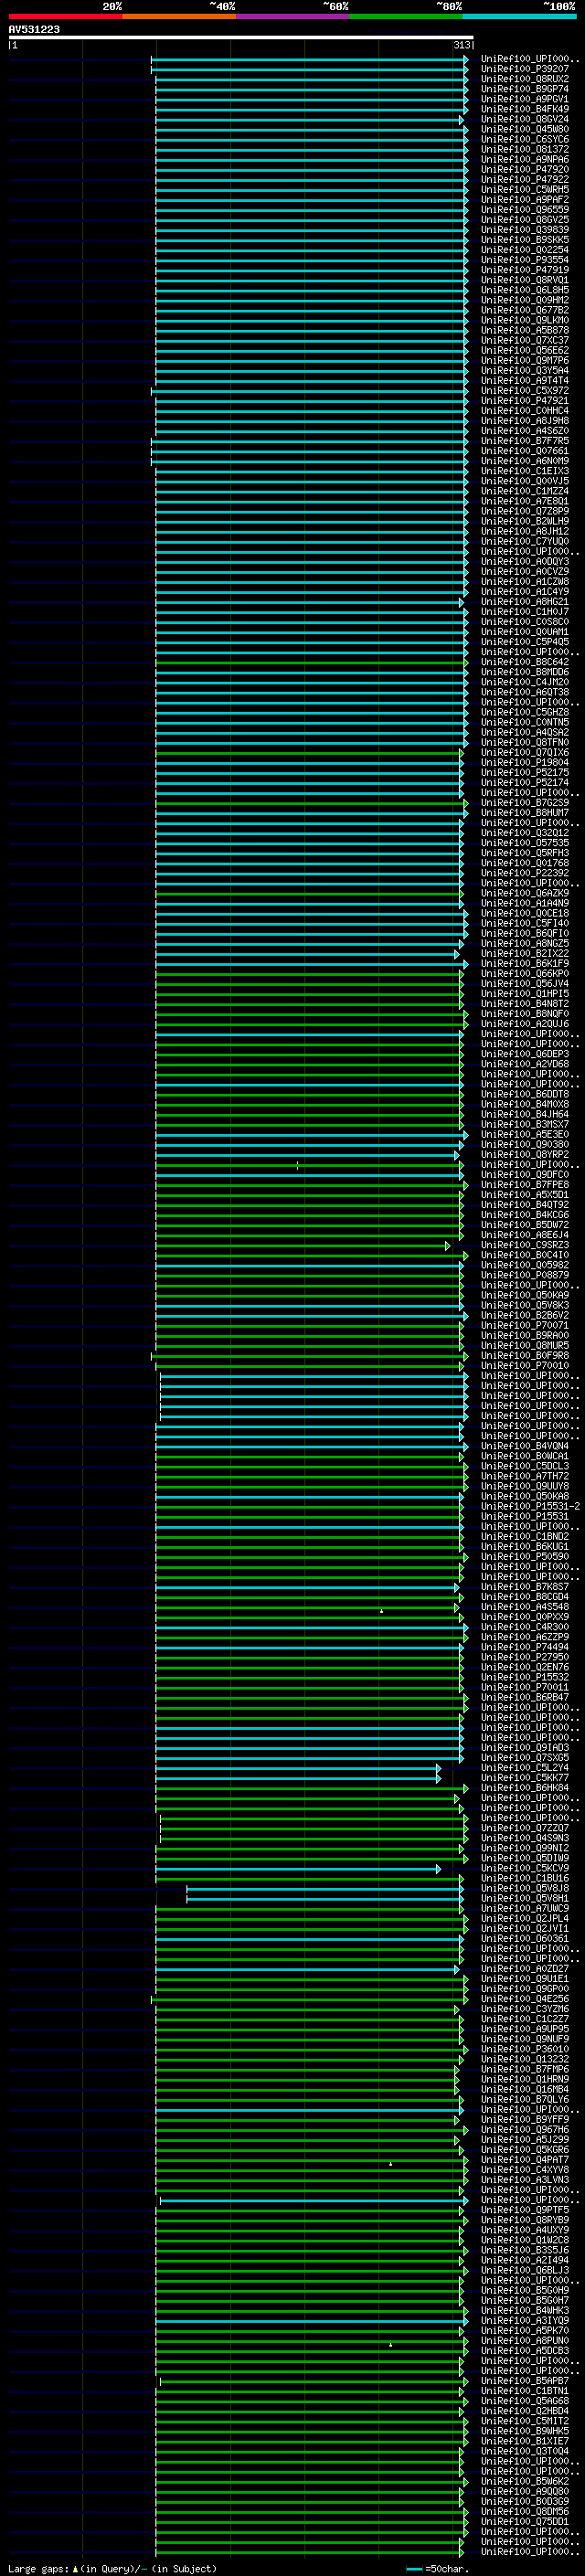Click the cyan ~100% identity legend segment
This screenshot has height=2576, width=585.
click(x=519, y=16)
